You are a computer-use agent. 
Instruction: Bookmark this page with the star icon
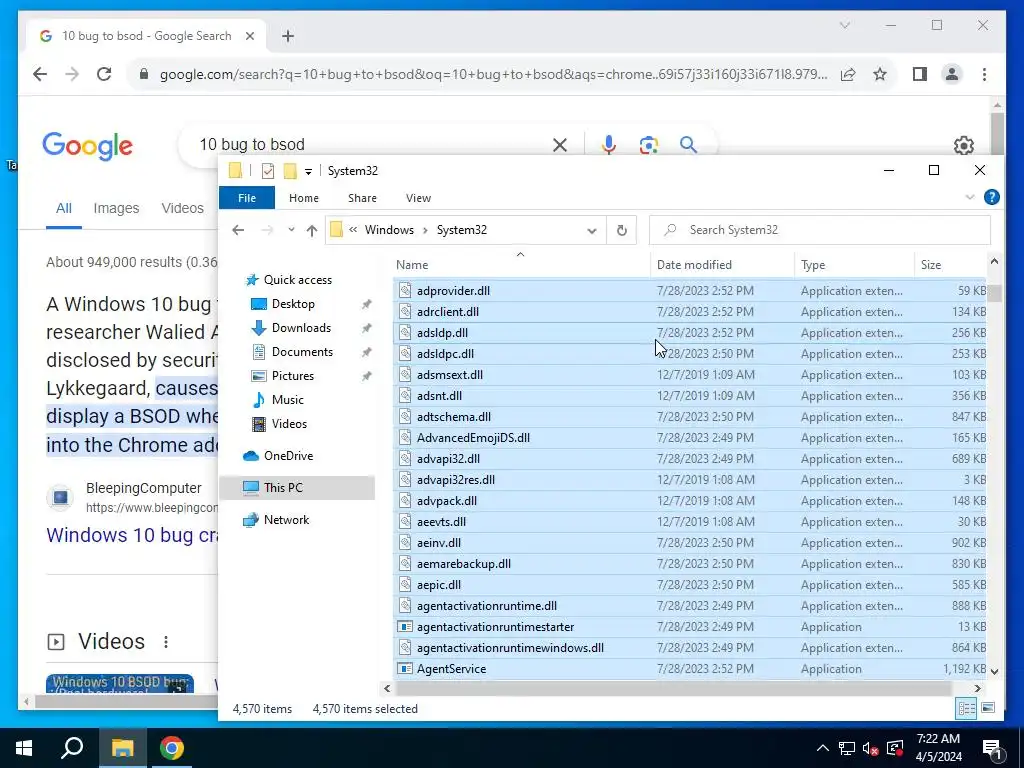(x=880, y=74)
